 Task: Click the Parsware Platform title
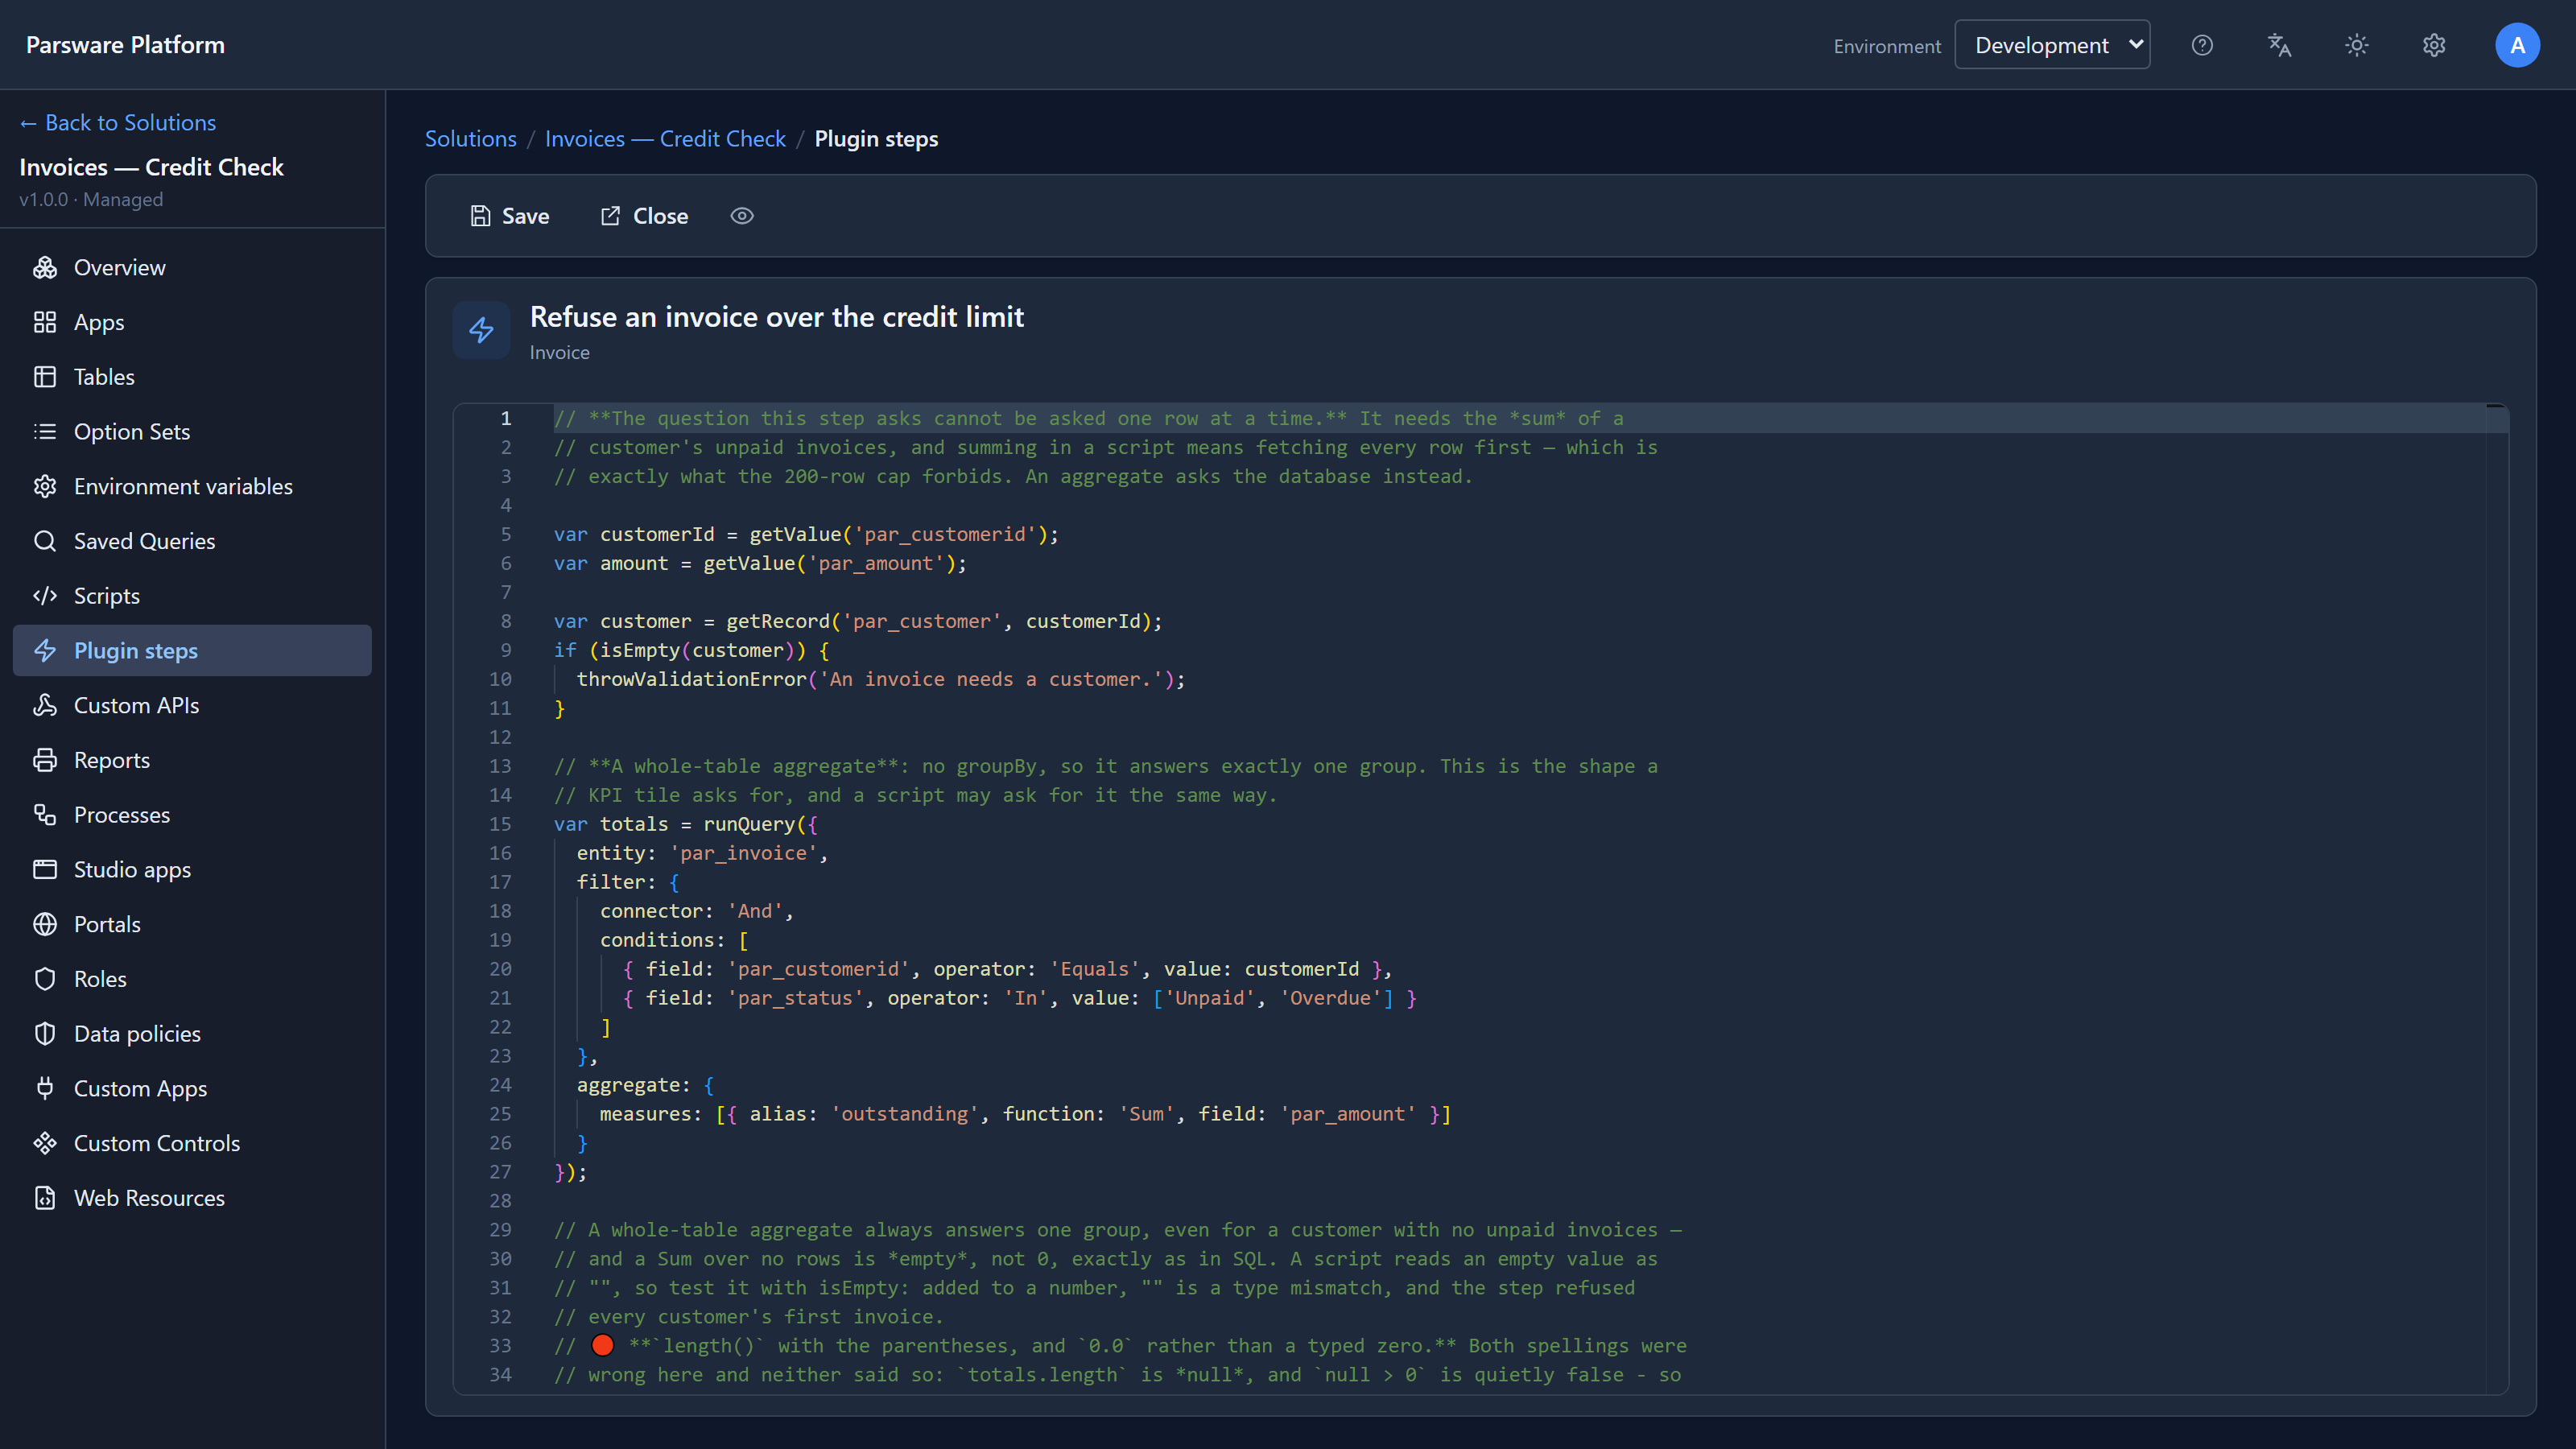coord(125,45)
